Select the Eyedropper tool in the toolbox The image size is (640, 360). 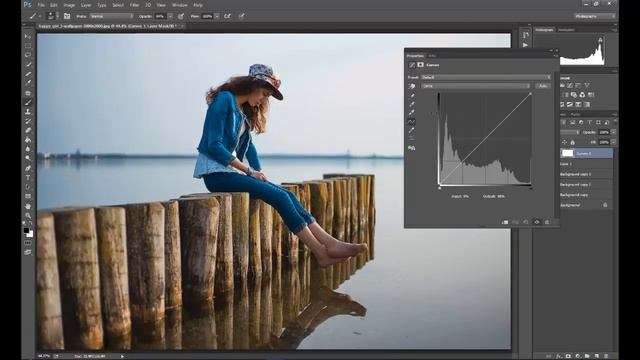point(28,83)
